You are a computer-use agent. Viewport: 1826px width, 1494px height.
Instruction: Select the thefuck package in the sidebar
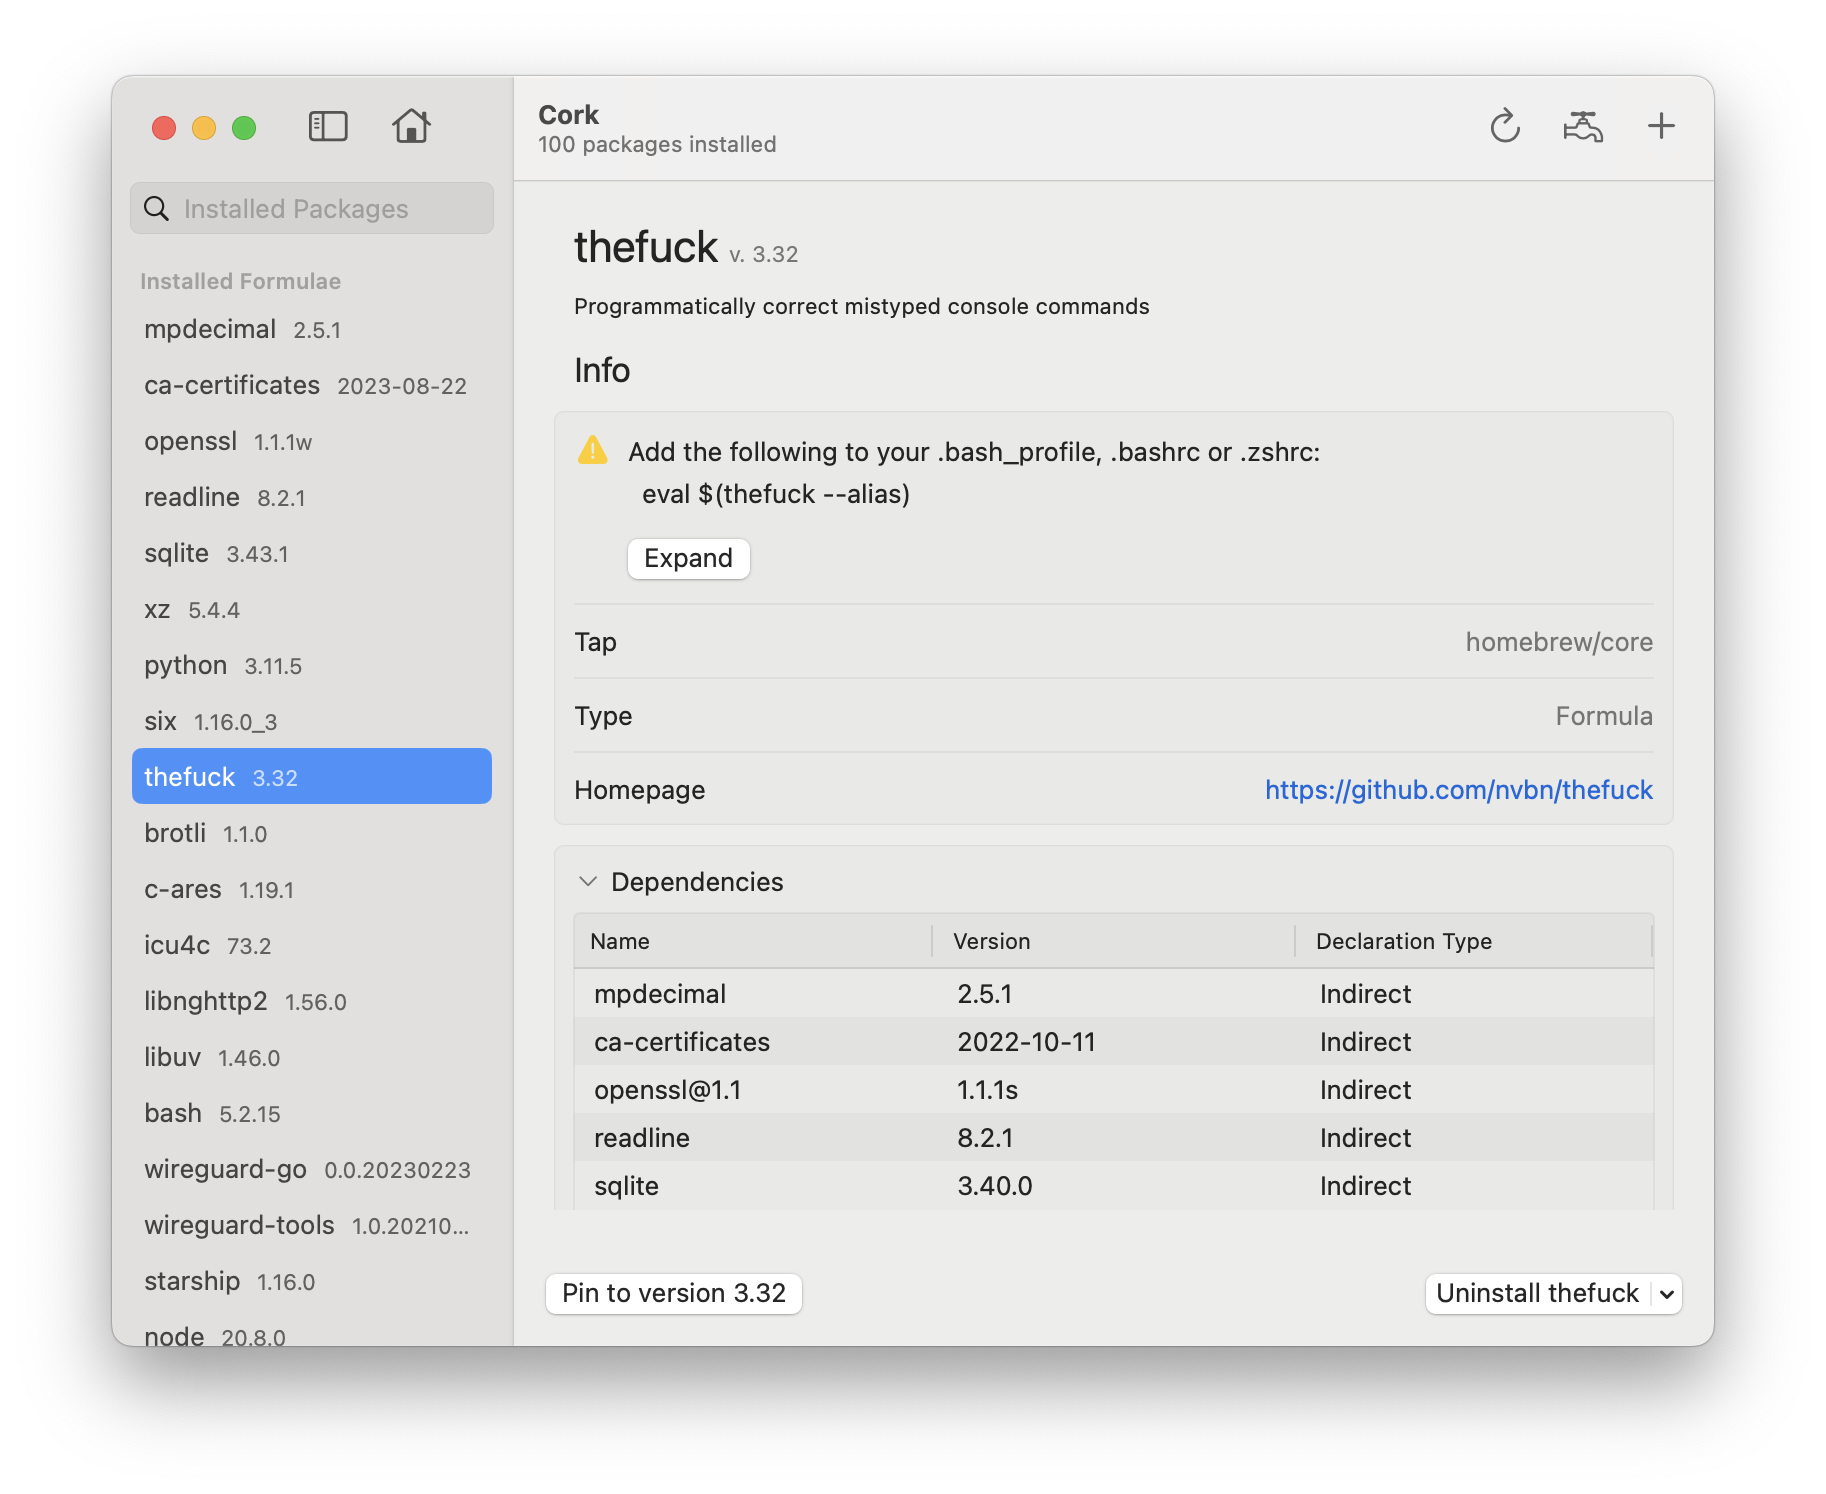311,776
